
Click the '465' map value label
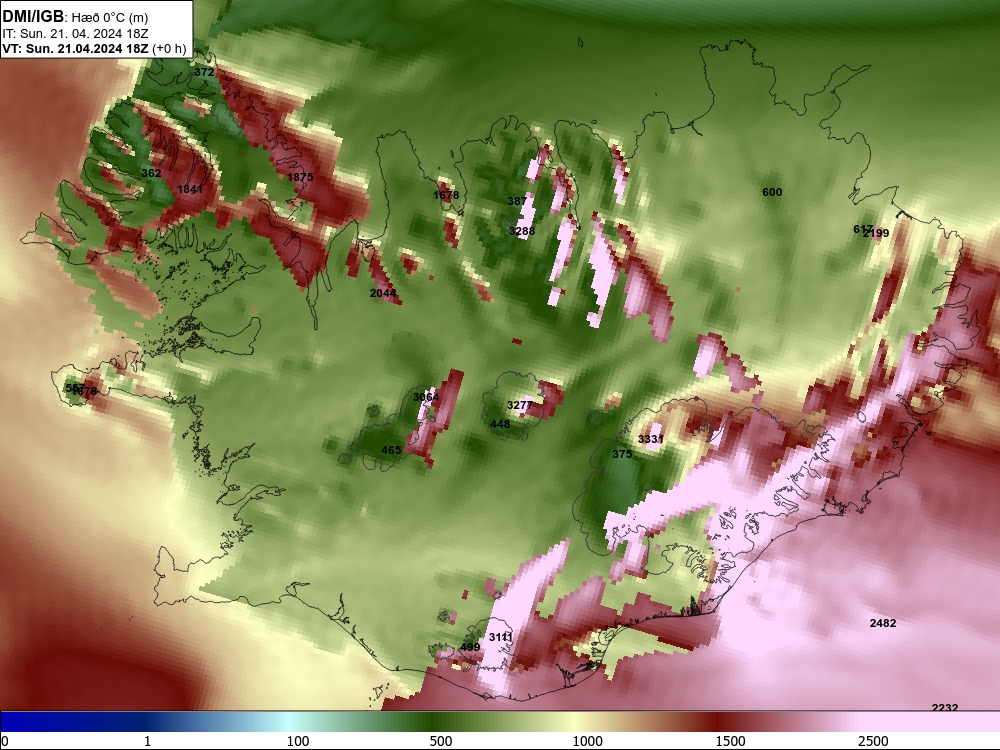[391, 450]
